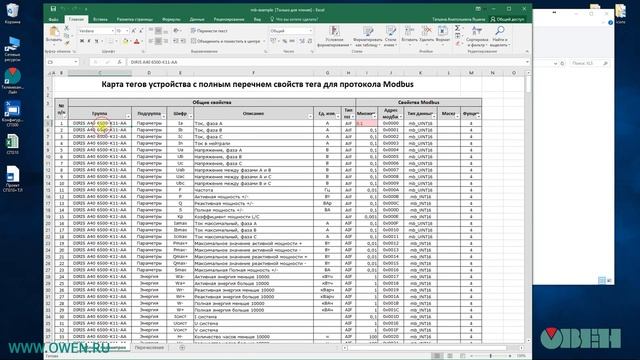The height and width of the screenshot is (360, 640).
Task: Increase font size with larger A icon
Action: point(133,31)
